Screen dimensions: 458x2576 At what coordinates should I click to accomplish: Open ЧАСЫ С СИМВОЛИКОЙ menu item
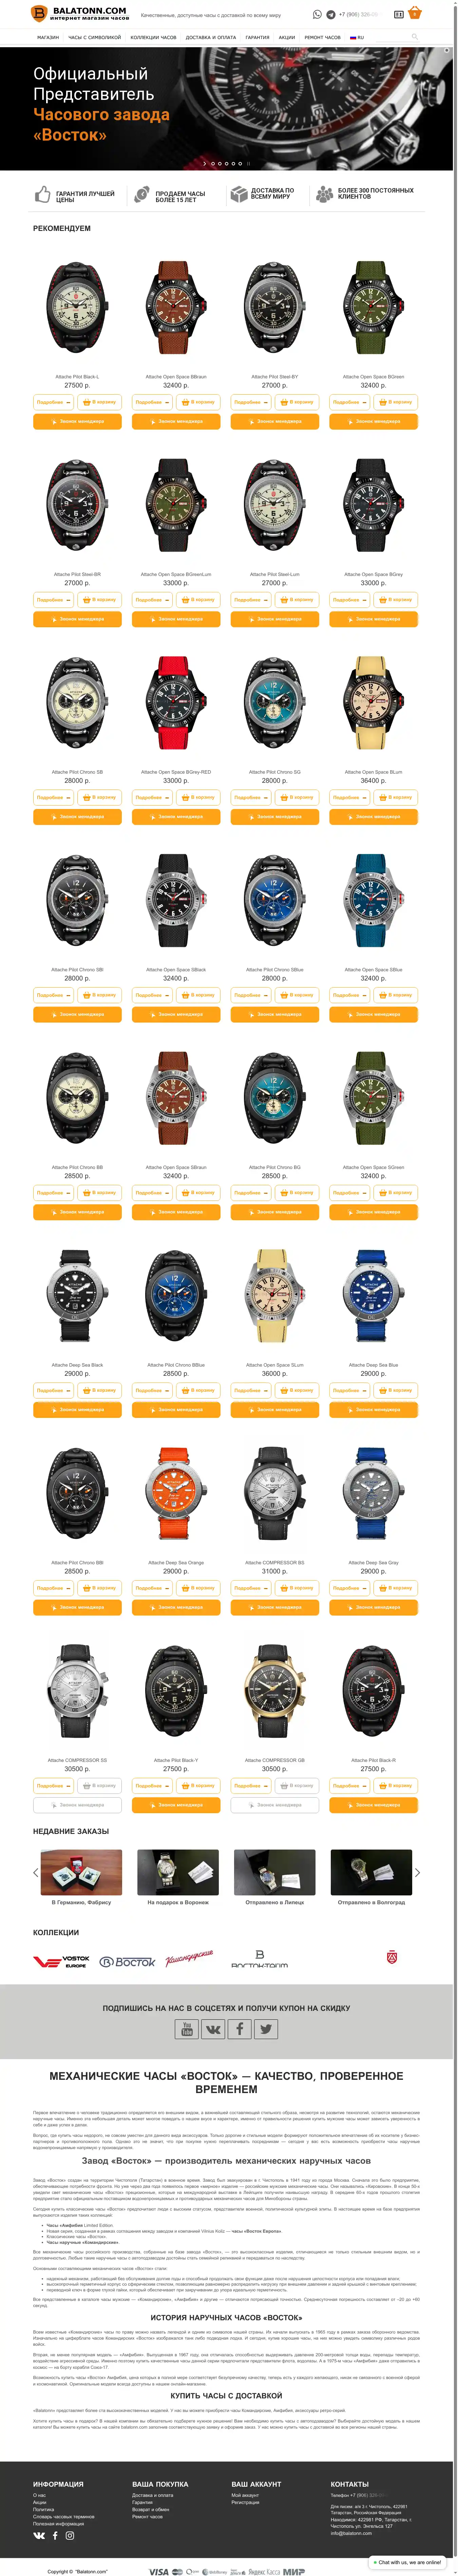[94, 37]
